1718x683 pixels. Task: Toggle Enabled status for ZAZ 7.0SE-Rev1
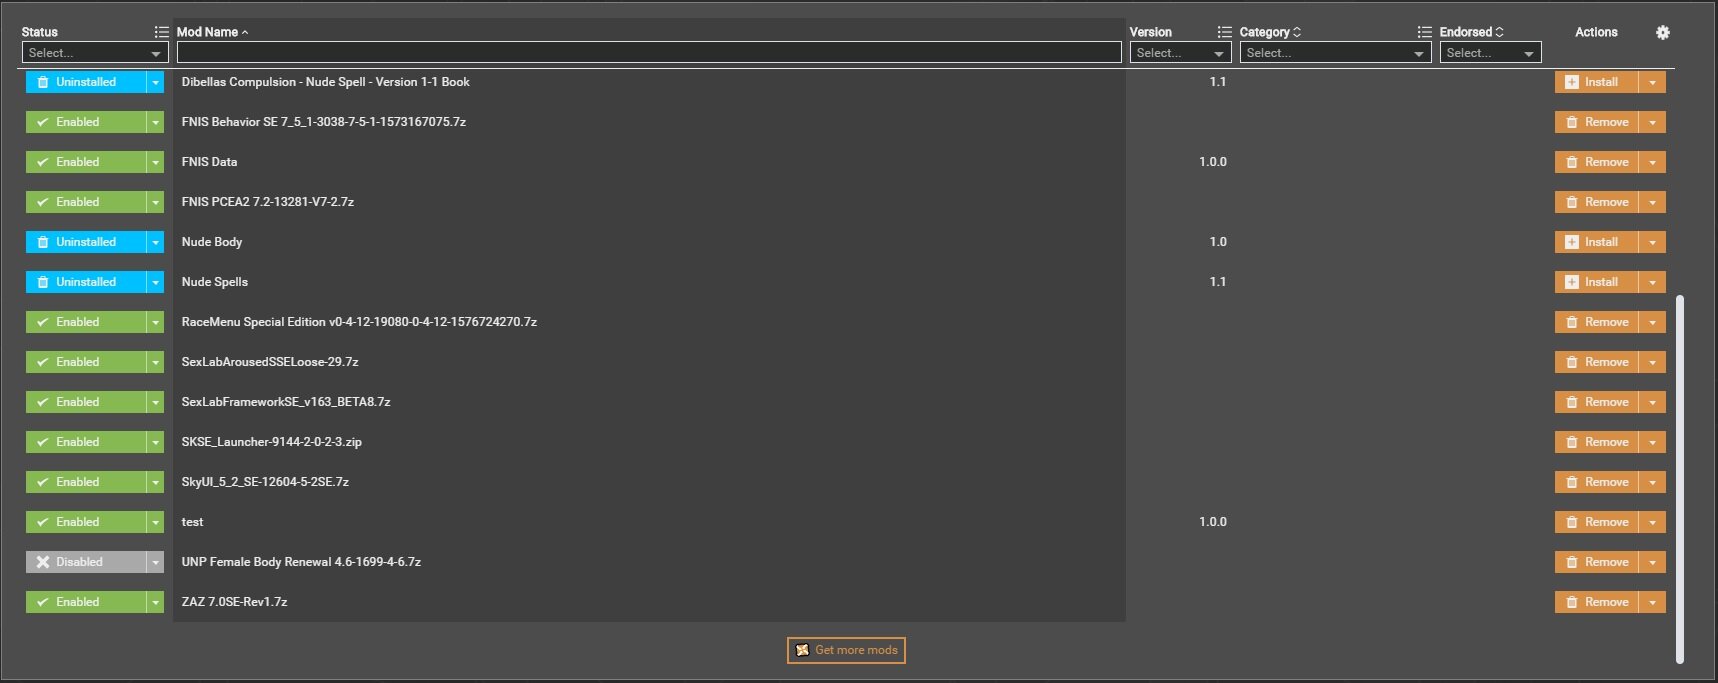pos(86,602)
